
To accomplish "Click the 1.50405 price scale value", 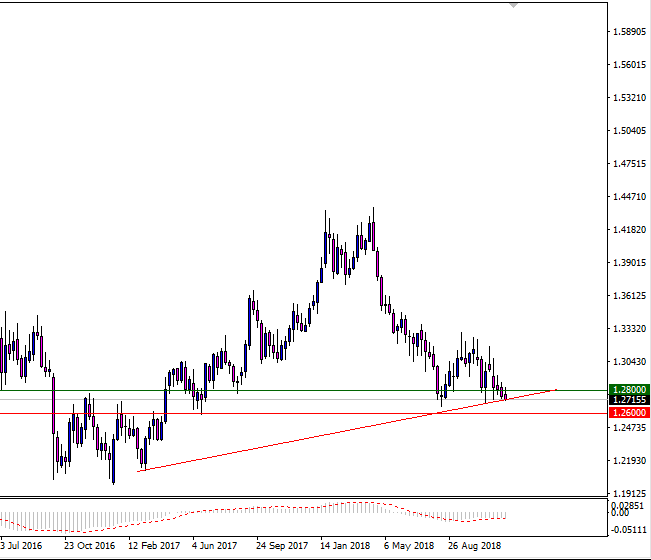I will 630,131.
